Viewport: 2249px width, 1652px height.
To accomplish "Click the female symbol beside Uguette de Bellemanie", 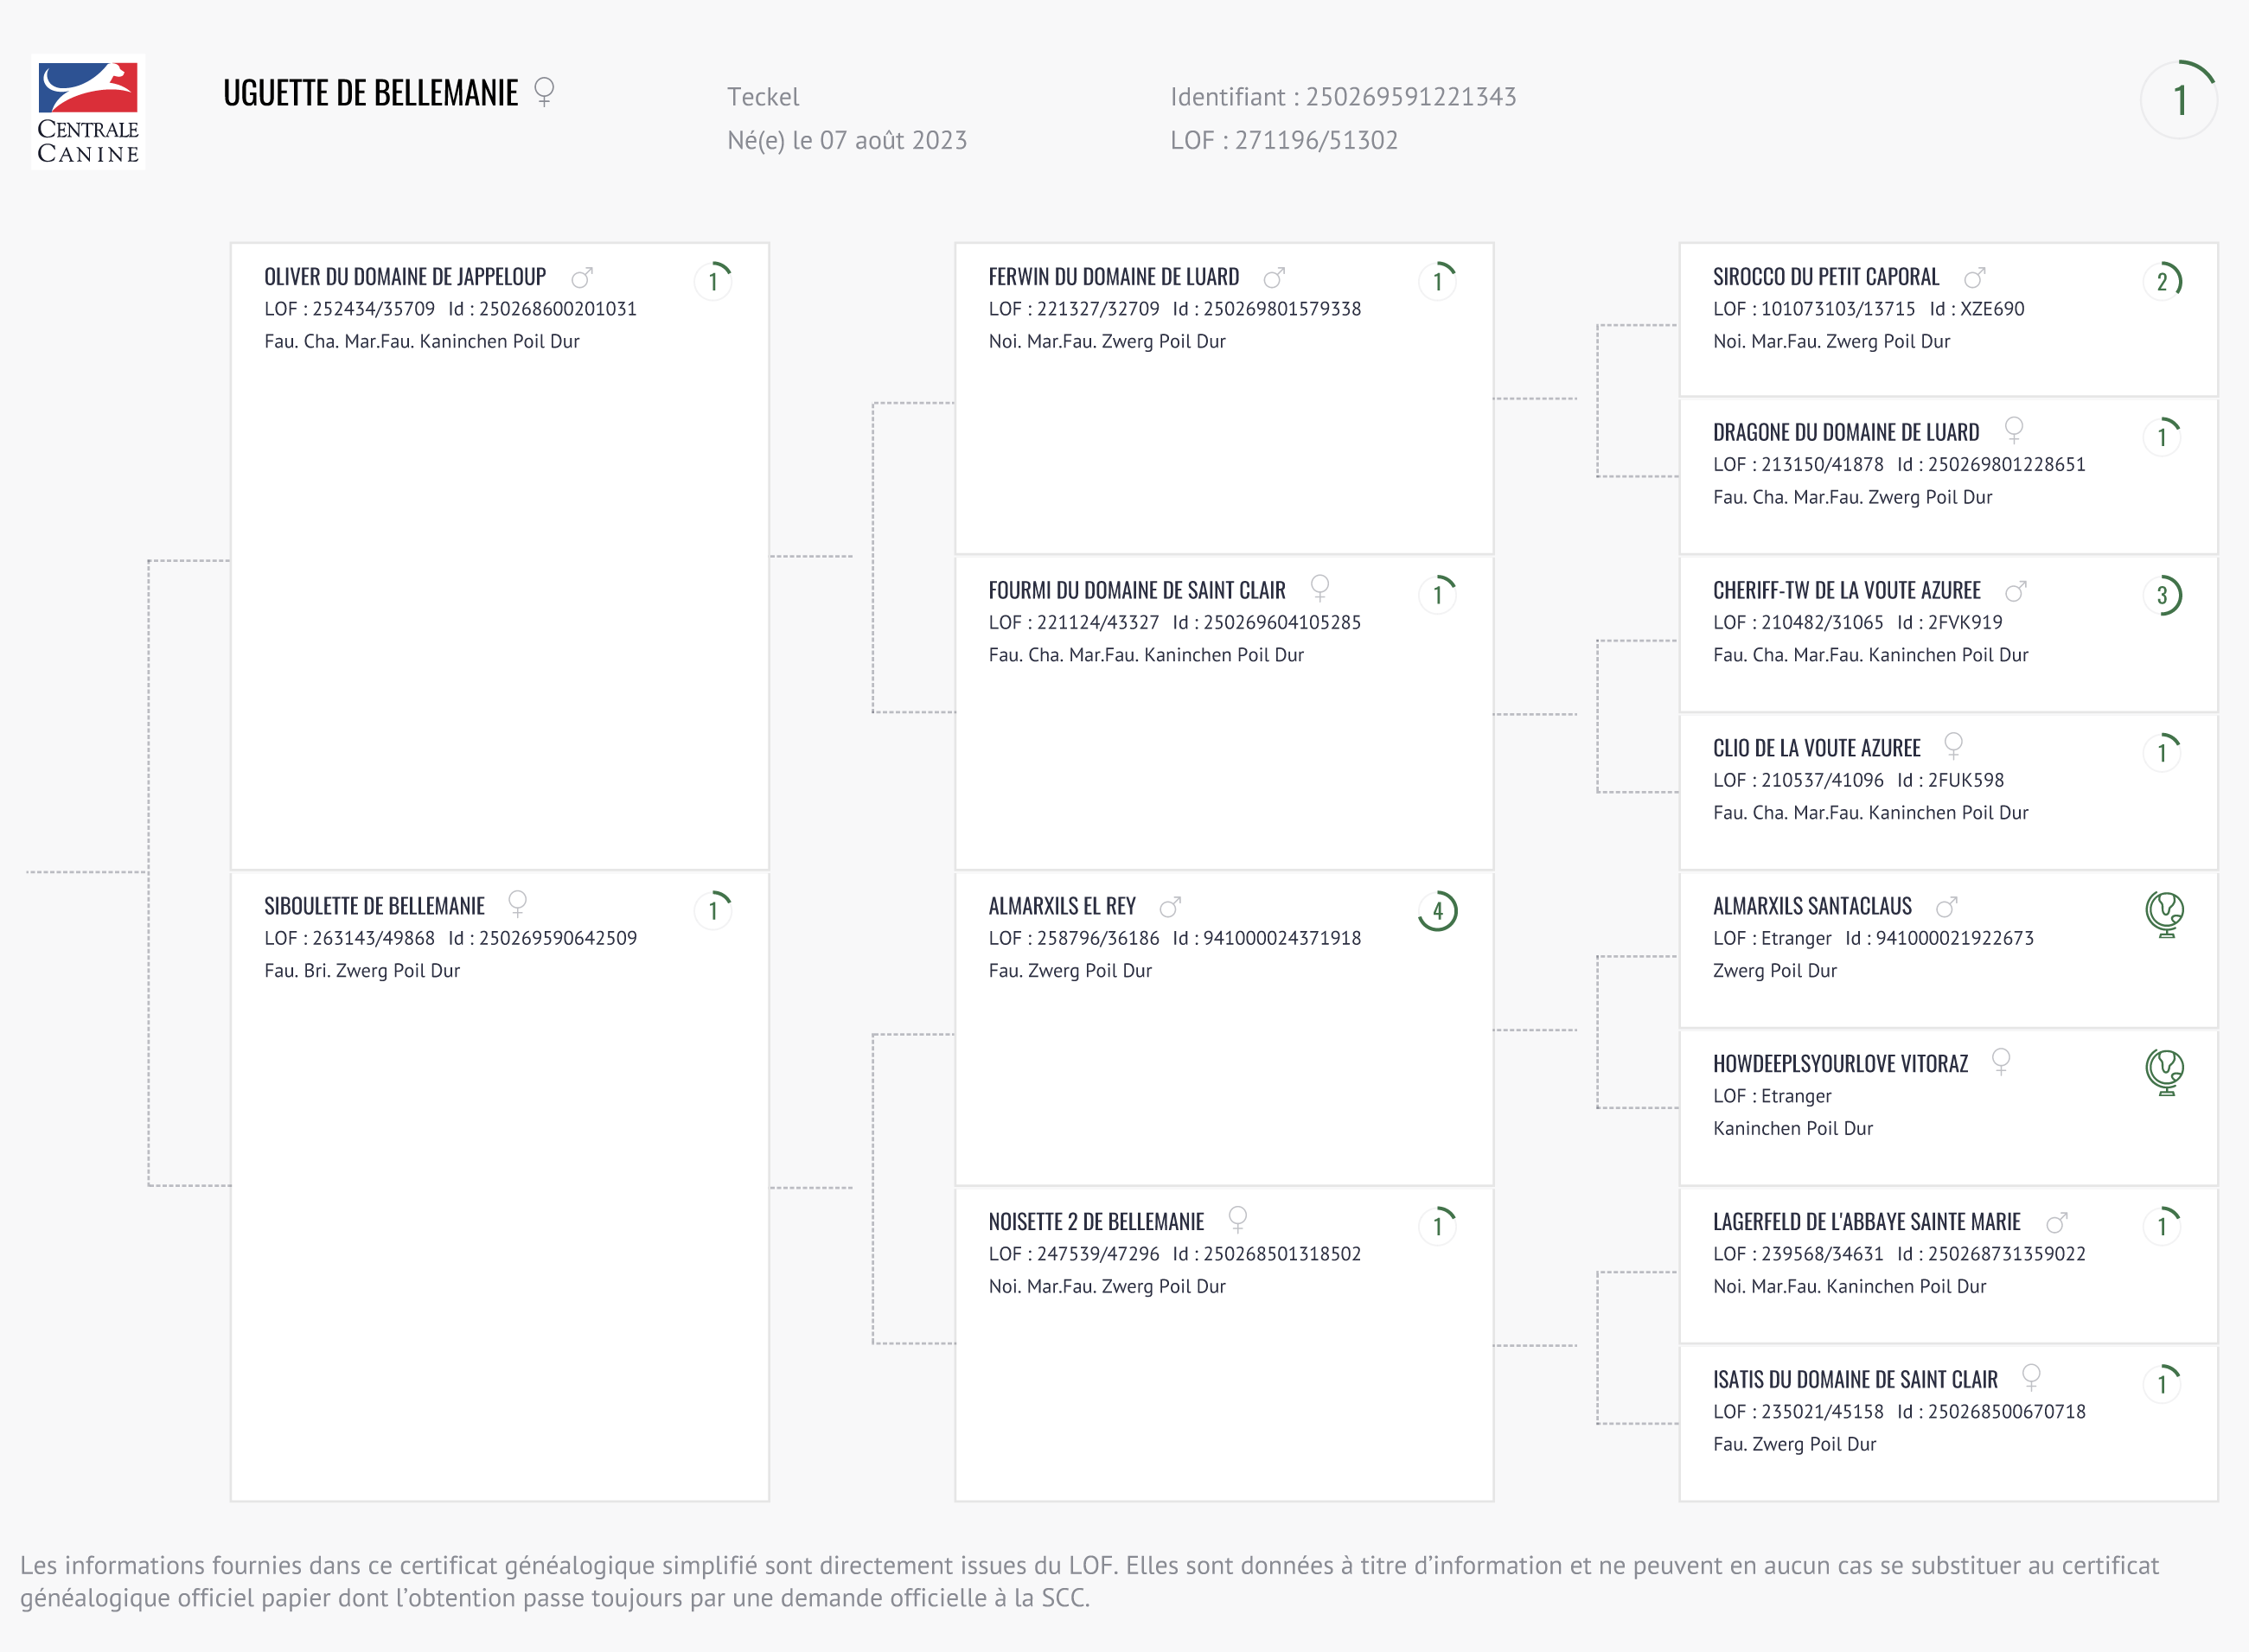I will [544, 92].
